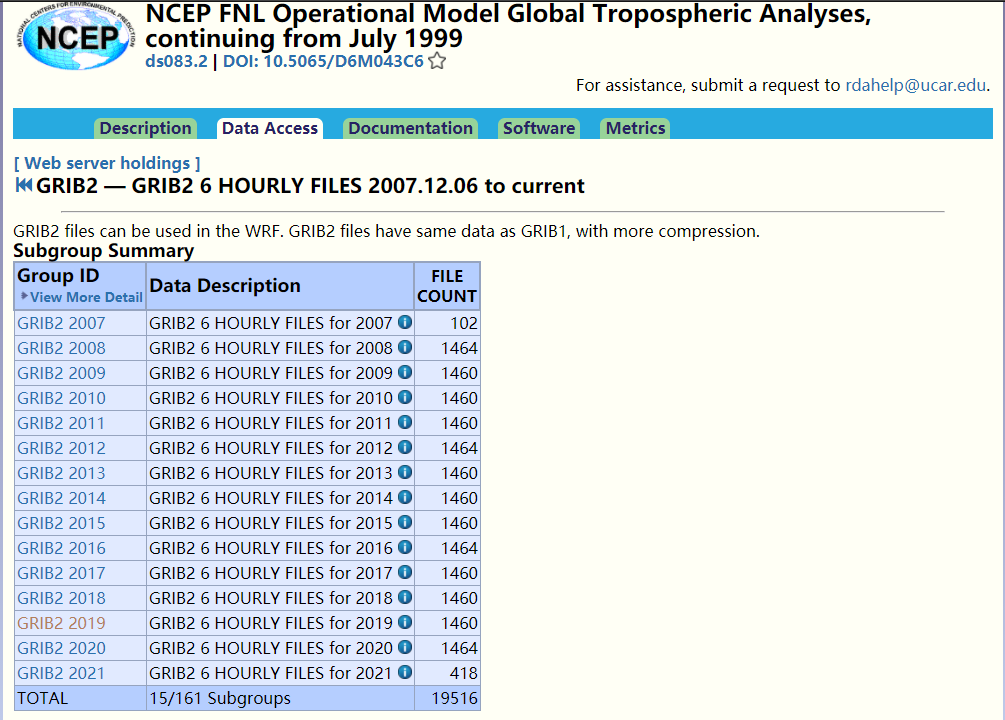Viewport: 1005px width, 720px height.
Task: Open the Documentation tab
Action: 411,128
